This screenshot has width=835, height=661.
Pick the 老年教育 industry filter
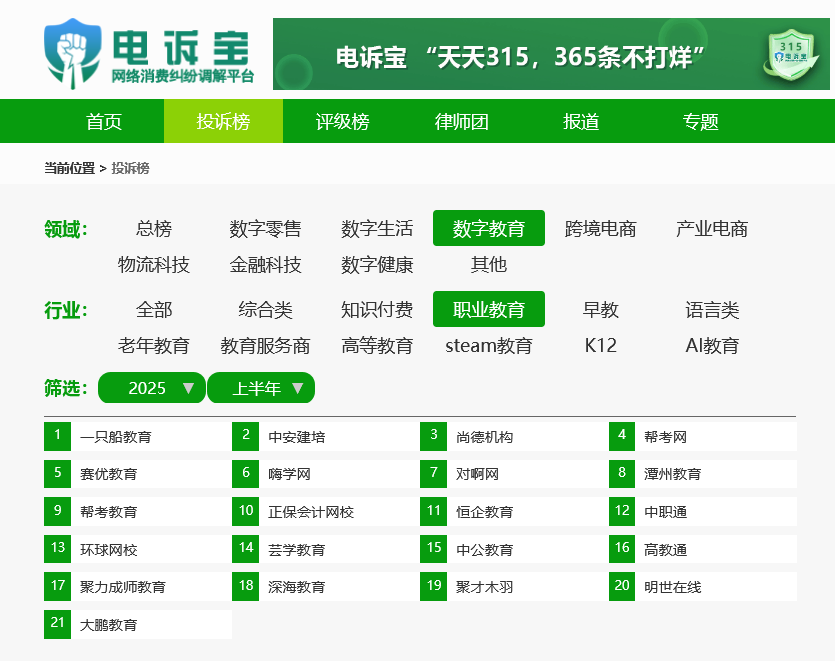pyautogui.click(x=154, y=346)
